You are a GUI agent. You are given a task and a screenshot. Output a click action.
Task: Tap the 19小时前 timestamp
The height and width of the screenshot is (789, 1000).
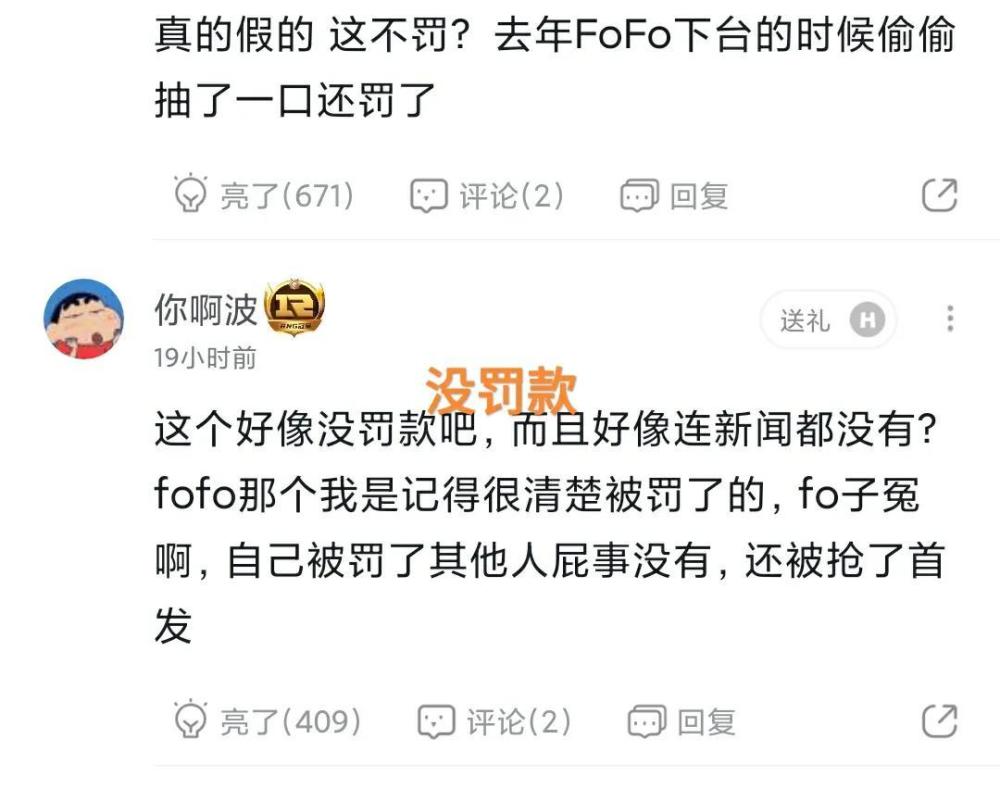(x=205, y=358)
